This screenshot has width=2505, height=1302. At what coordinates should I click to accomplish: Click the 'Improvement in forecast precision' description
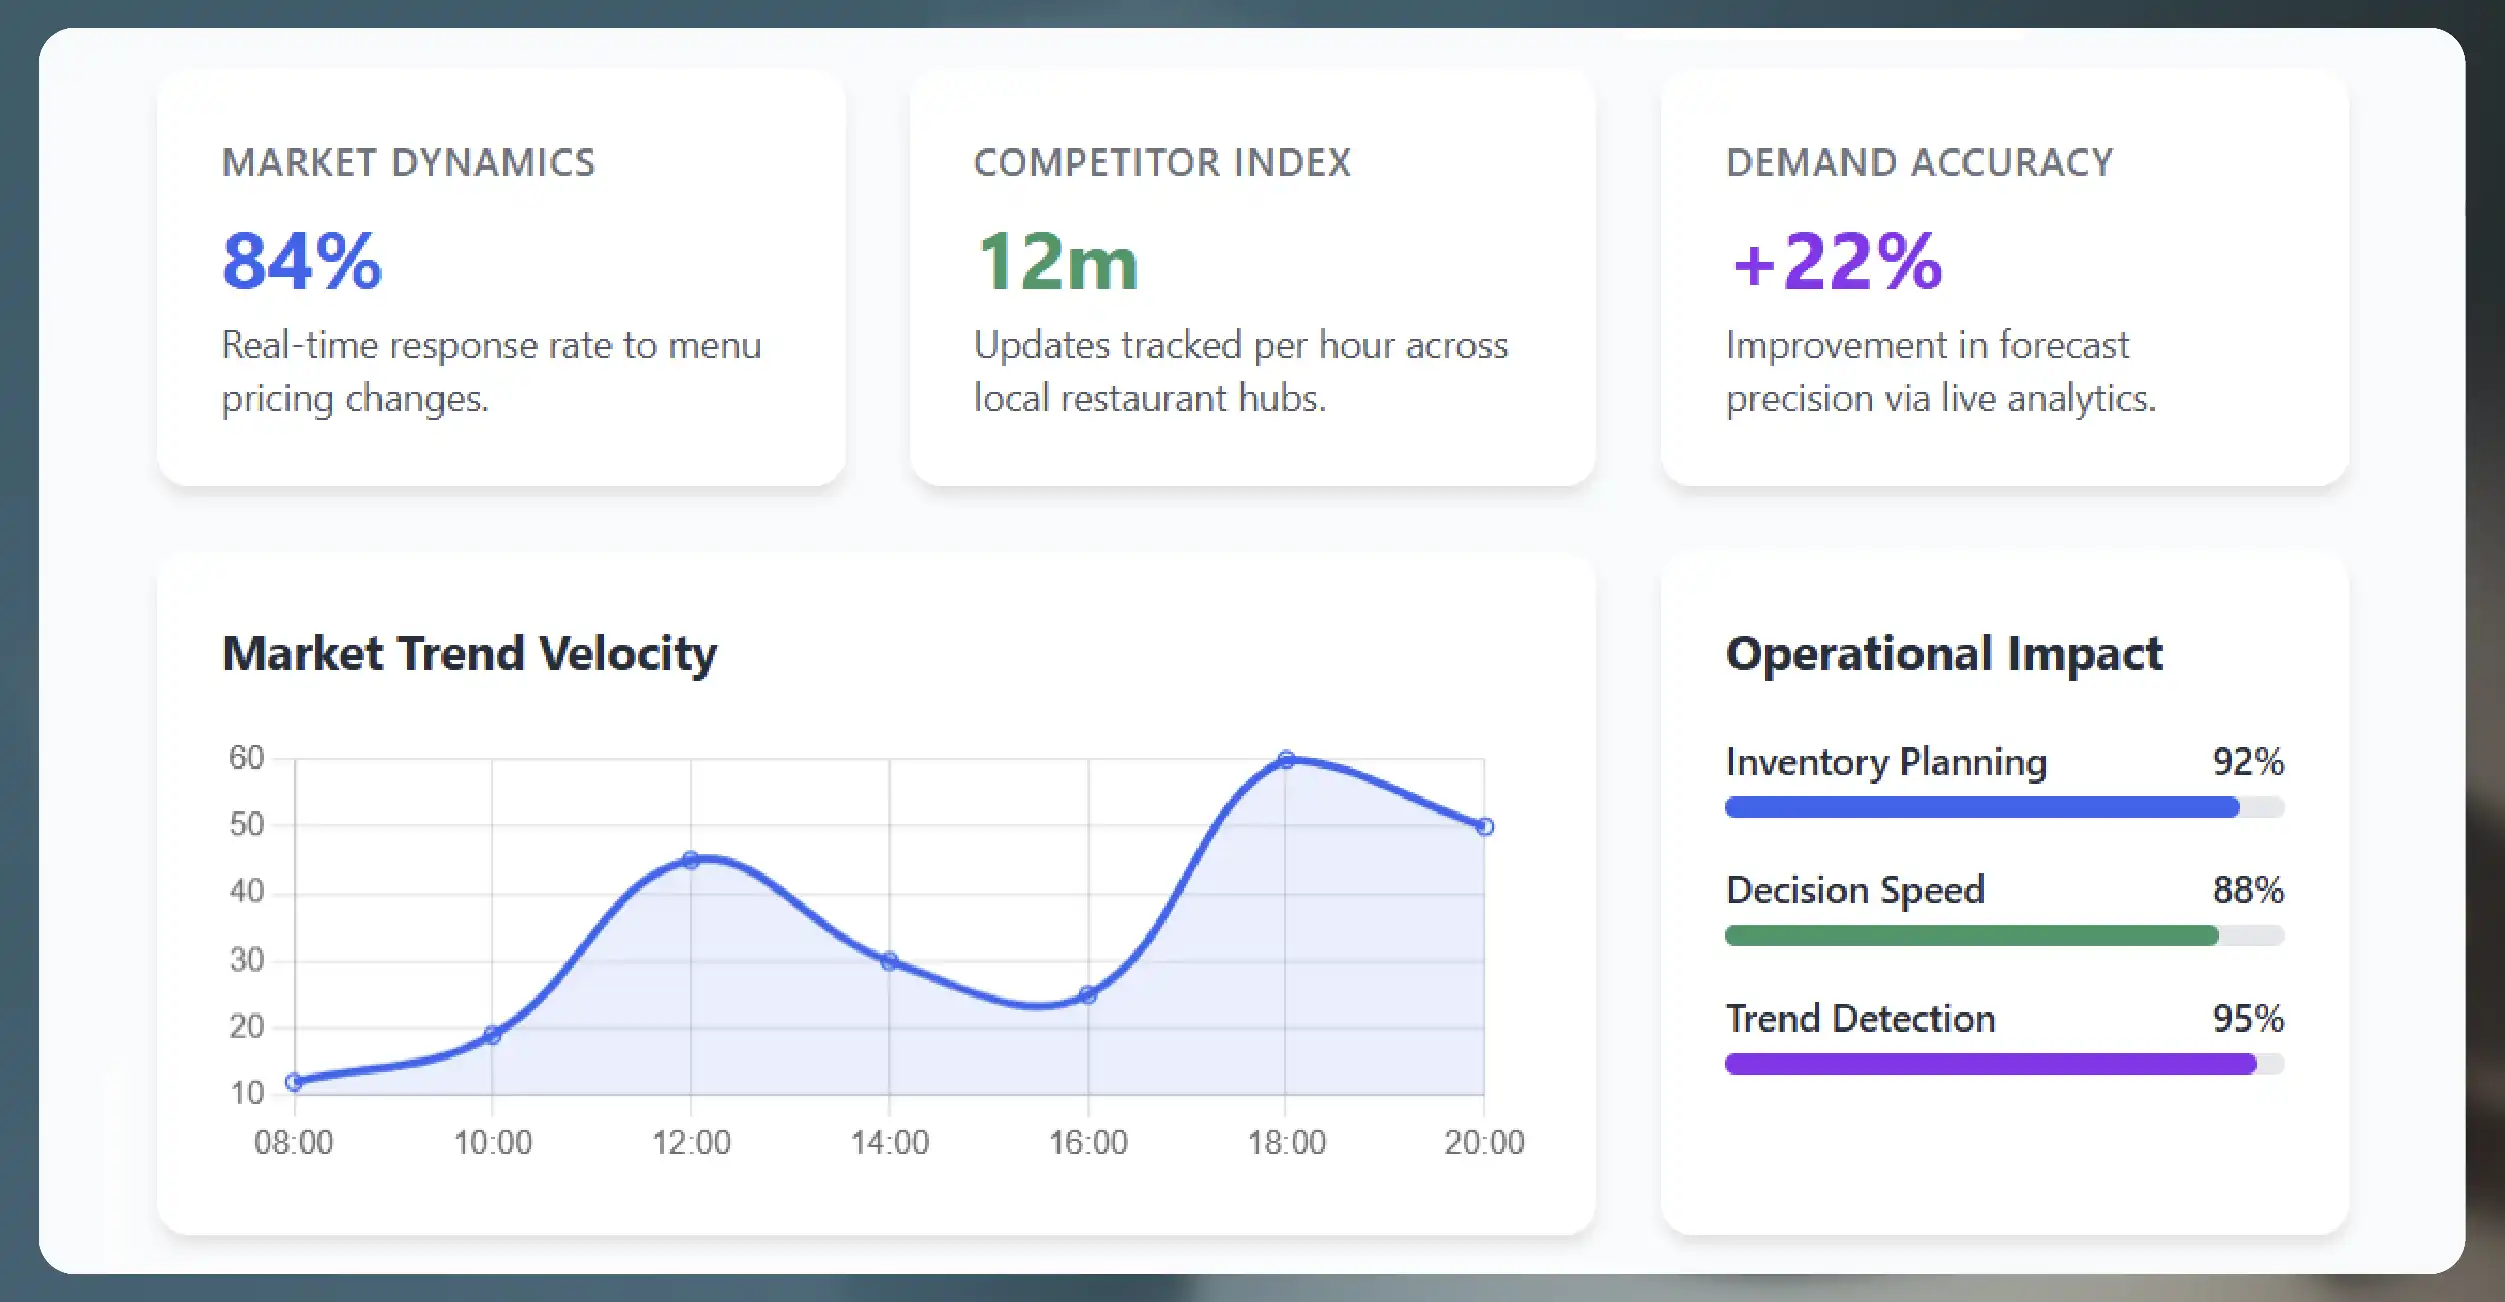click(1941, 371)
